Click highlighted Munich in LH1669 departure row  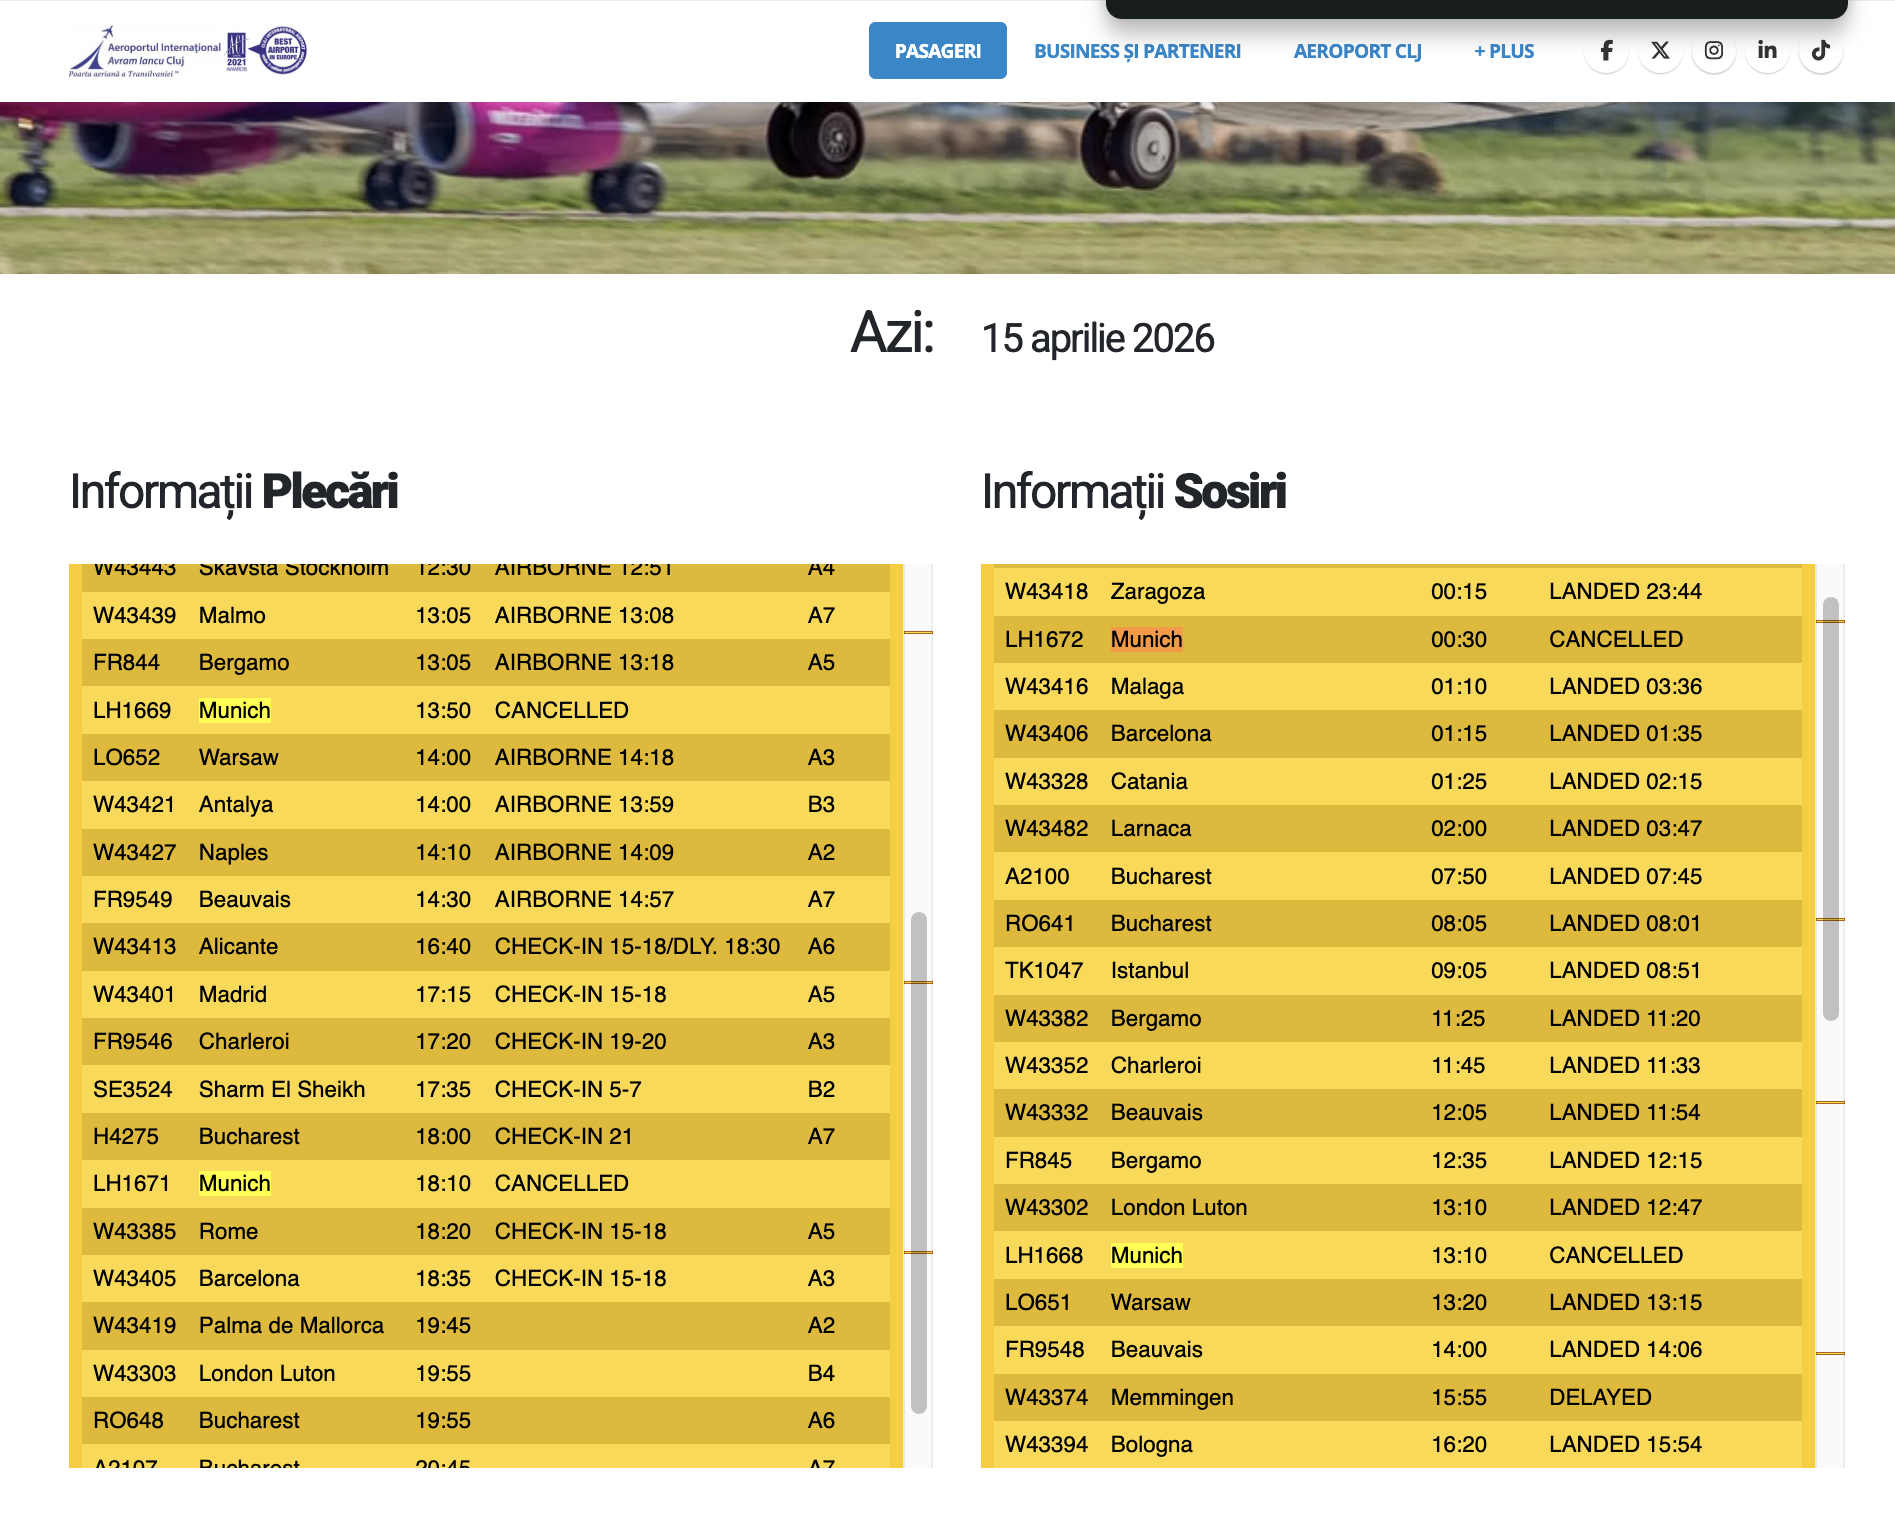235,710
